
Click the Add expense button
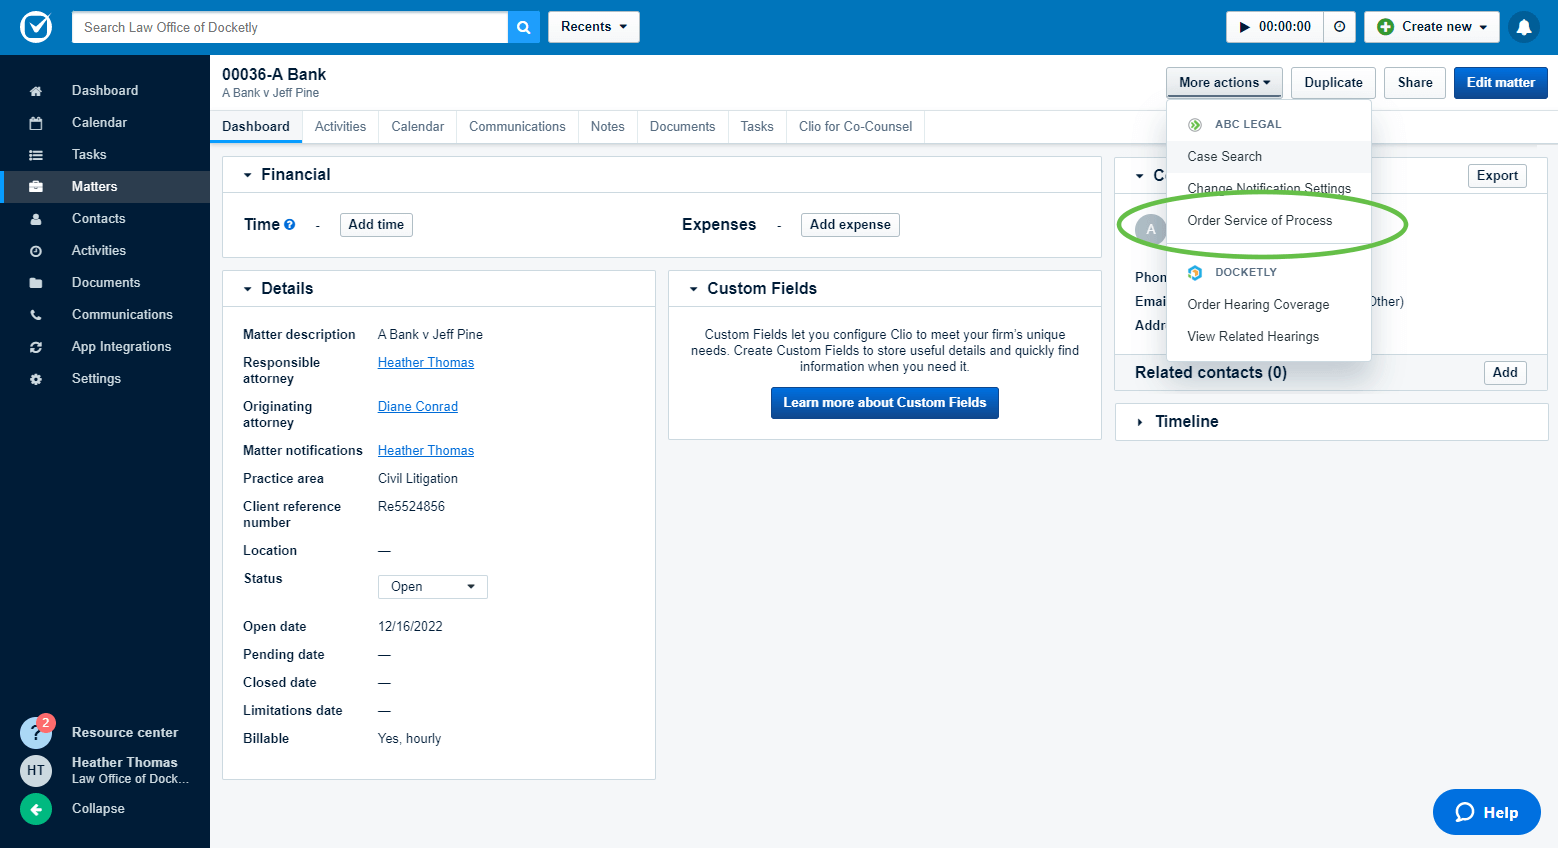pyautogui.click(x=850, y=225)
